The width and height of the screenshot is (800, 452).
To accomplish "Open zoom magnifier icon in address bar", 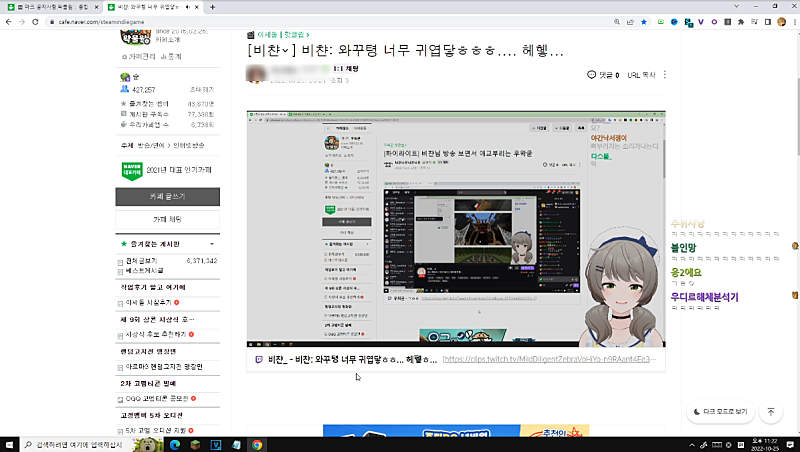I will [617, 22].
